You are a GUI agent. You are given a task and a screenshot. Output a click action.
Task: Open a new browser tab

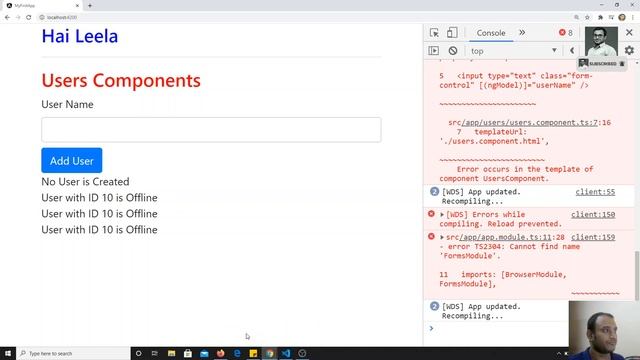point(90,6)
